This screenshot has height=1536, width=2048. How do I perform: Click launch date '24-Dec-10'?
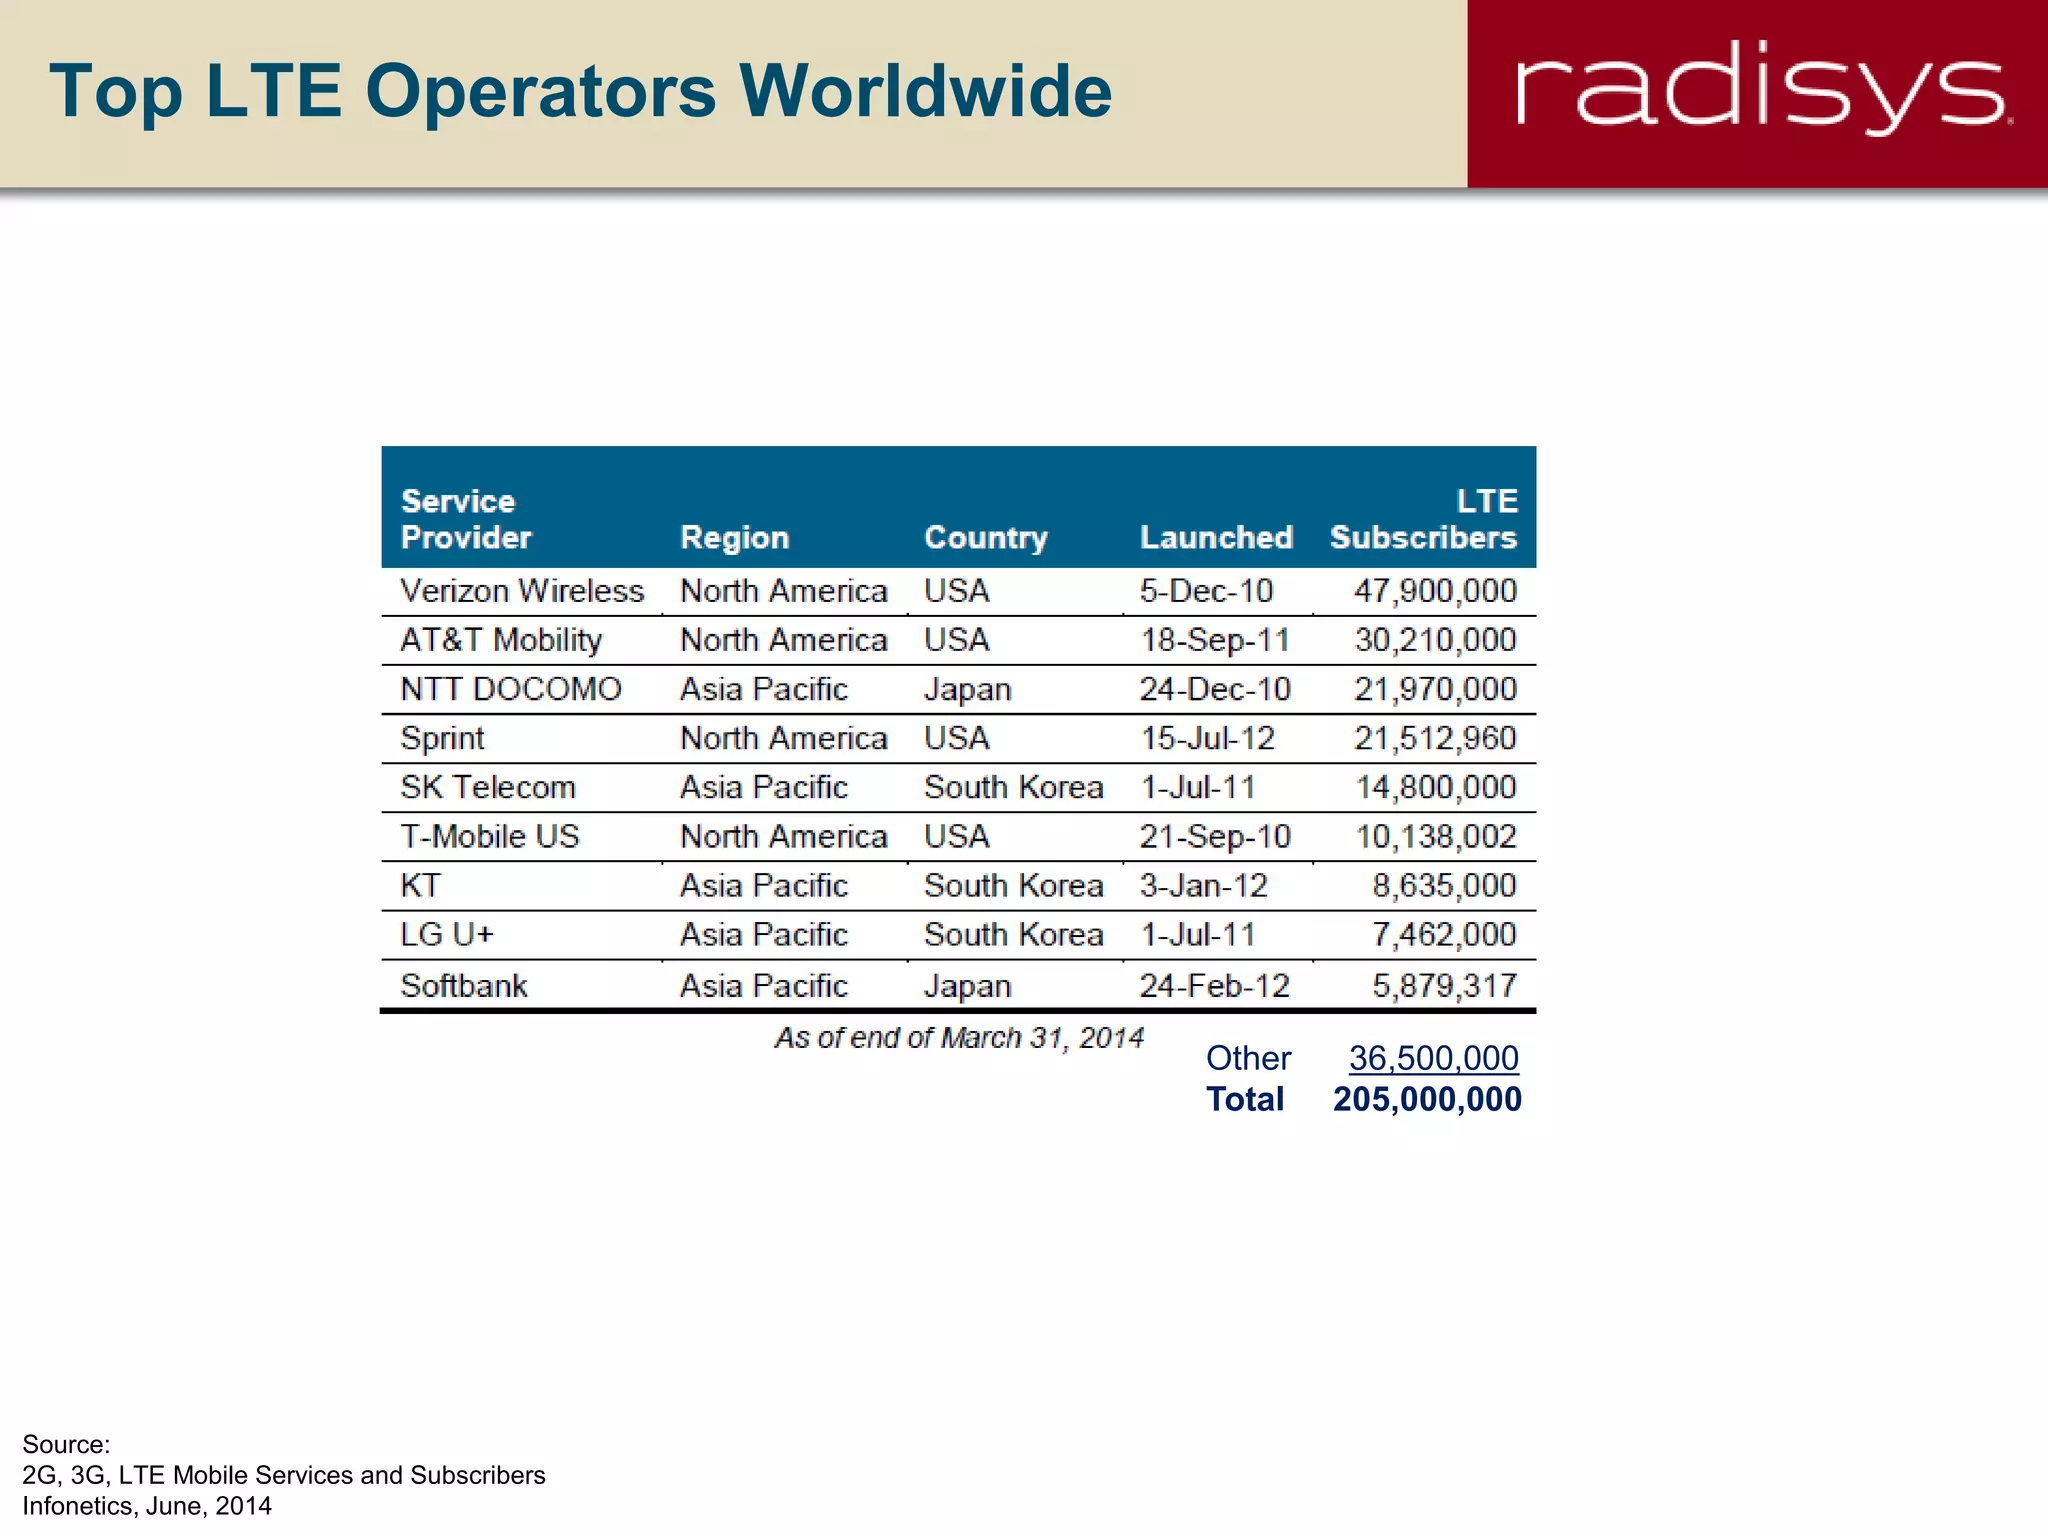[1215, 689]
